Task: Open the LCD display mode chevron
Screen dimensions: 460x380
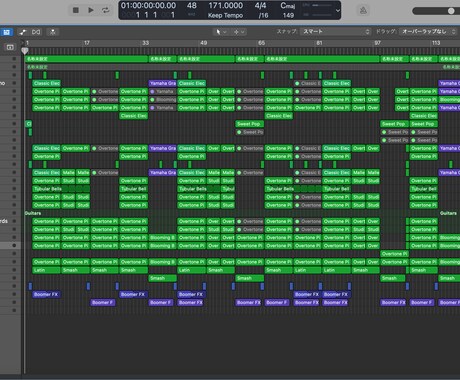Action: tap(338, 10)
